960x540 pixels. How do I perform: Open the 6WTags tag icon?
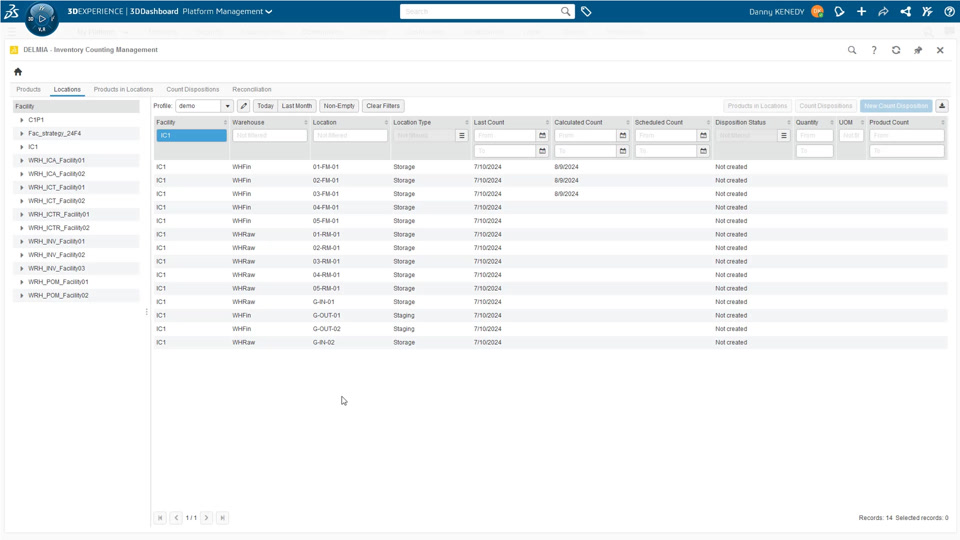pyautogui.click(x=586, y=11)
